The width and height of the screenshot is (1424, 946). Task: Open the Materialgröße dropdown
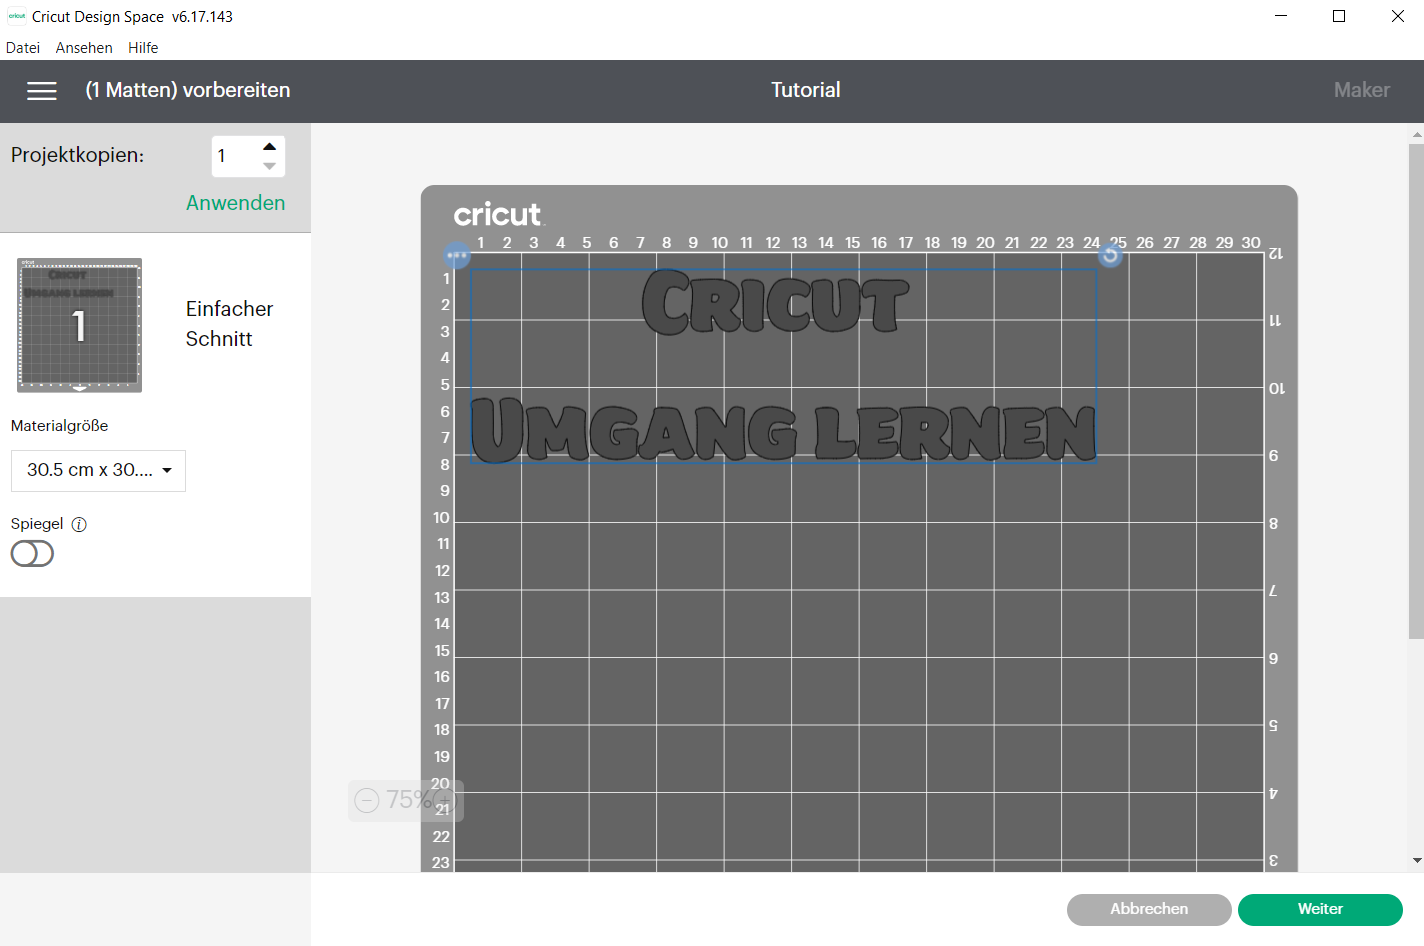point(98,470)
